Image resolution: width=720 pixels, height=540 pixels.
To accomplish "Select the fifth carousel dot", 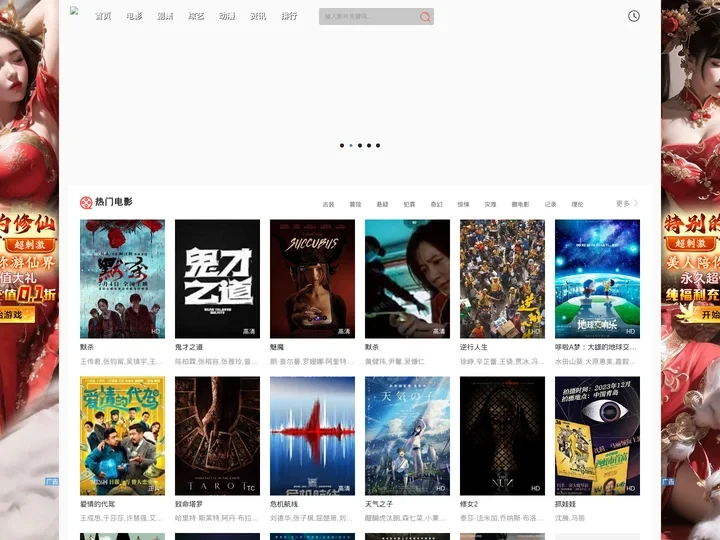I will pos(378,146).
